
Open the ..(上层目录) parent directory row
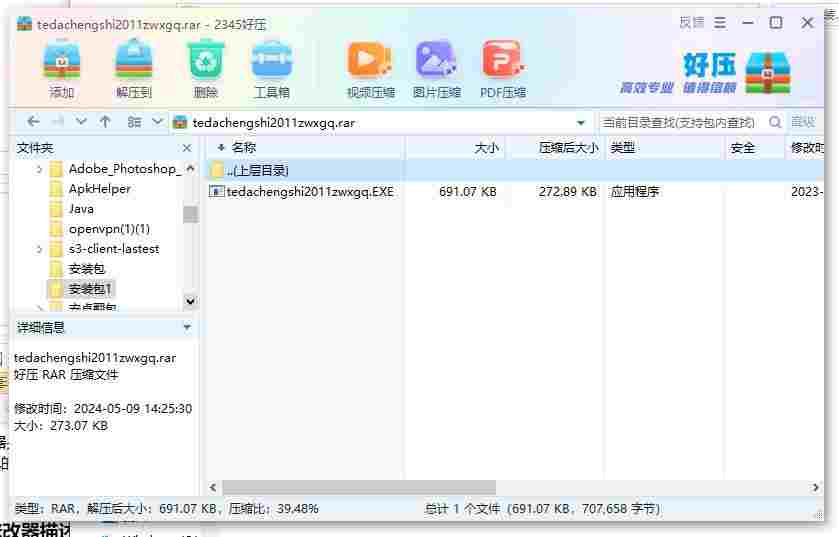[x=515, y=171]
